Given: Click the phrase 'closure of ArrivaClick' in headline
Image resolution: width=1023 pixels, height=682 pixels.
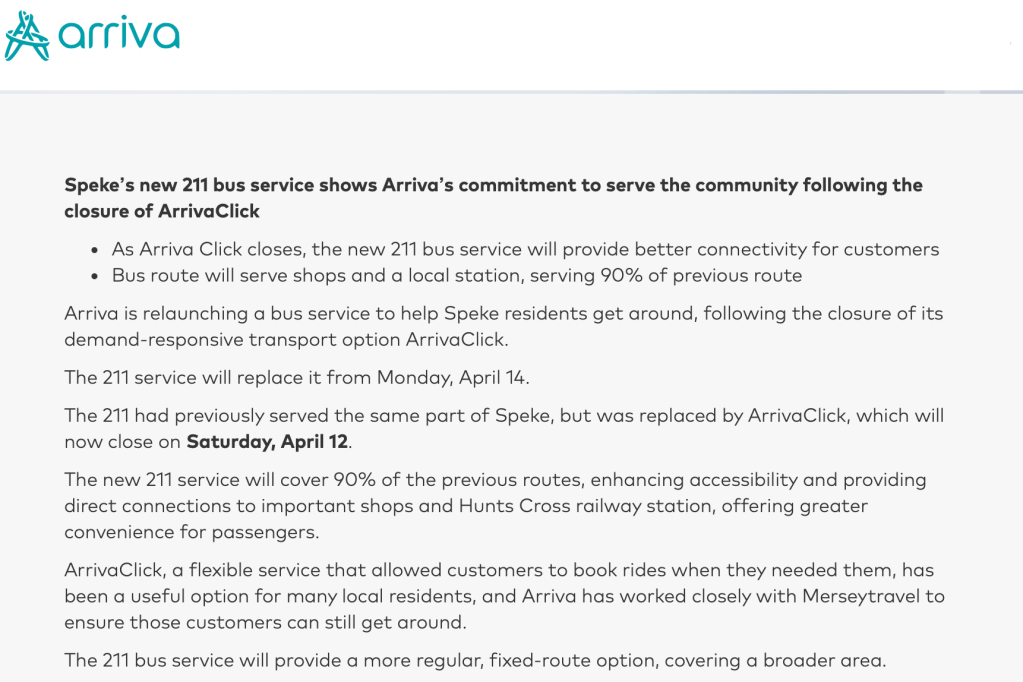Looking at the screenshot, I should coord(162,211).
